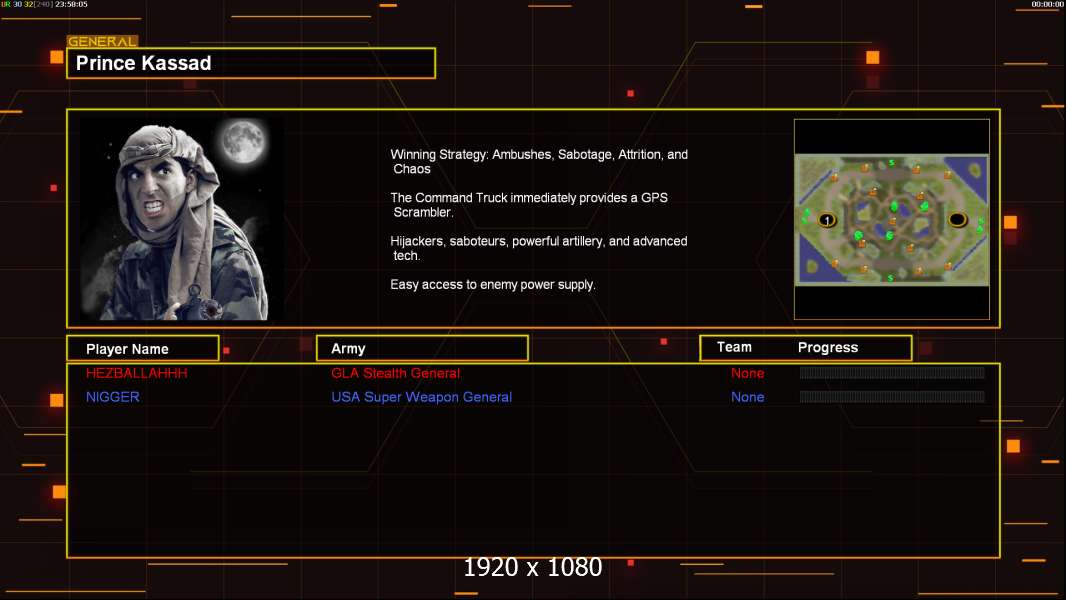Click the USA Super Weapon General army entry
The height and width of the screenshot is (600, 1066).
(x=422, y=397)
